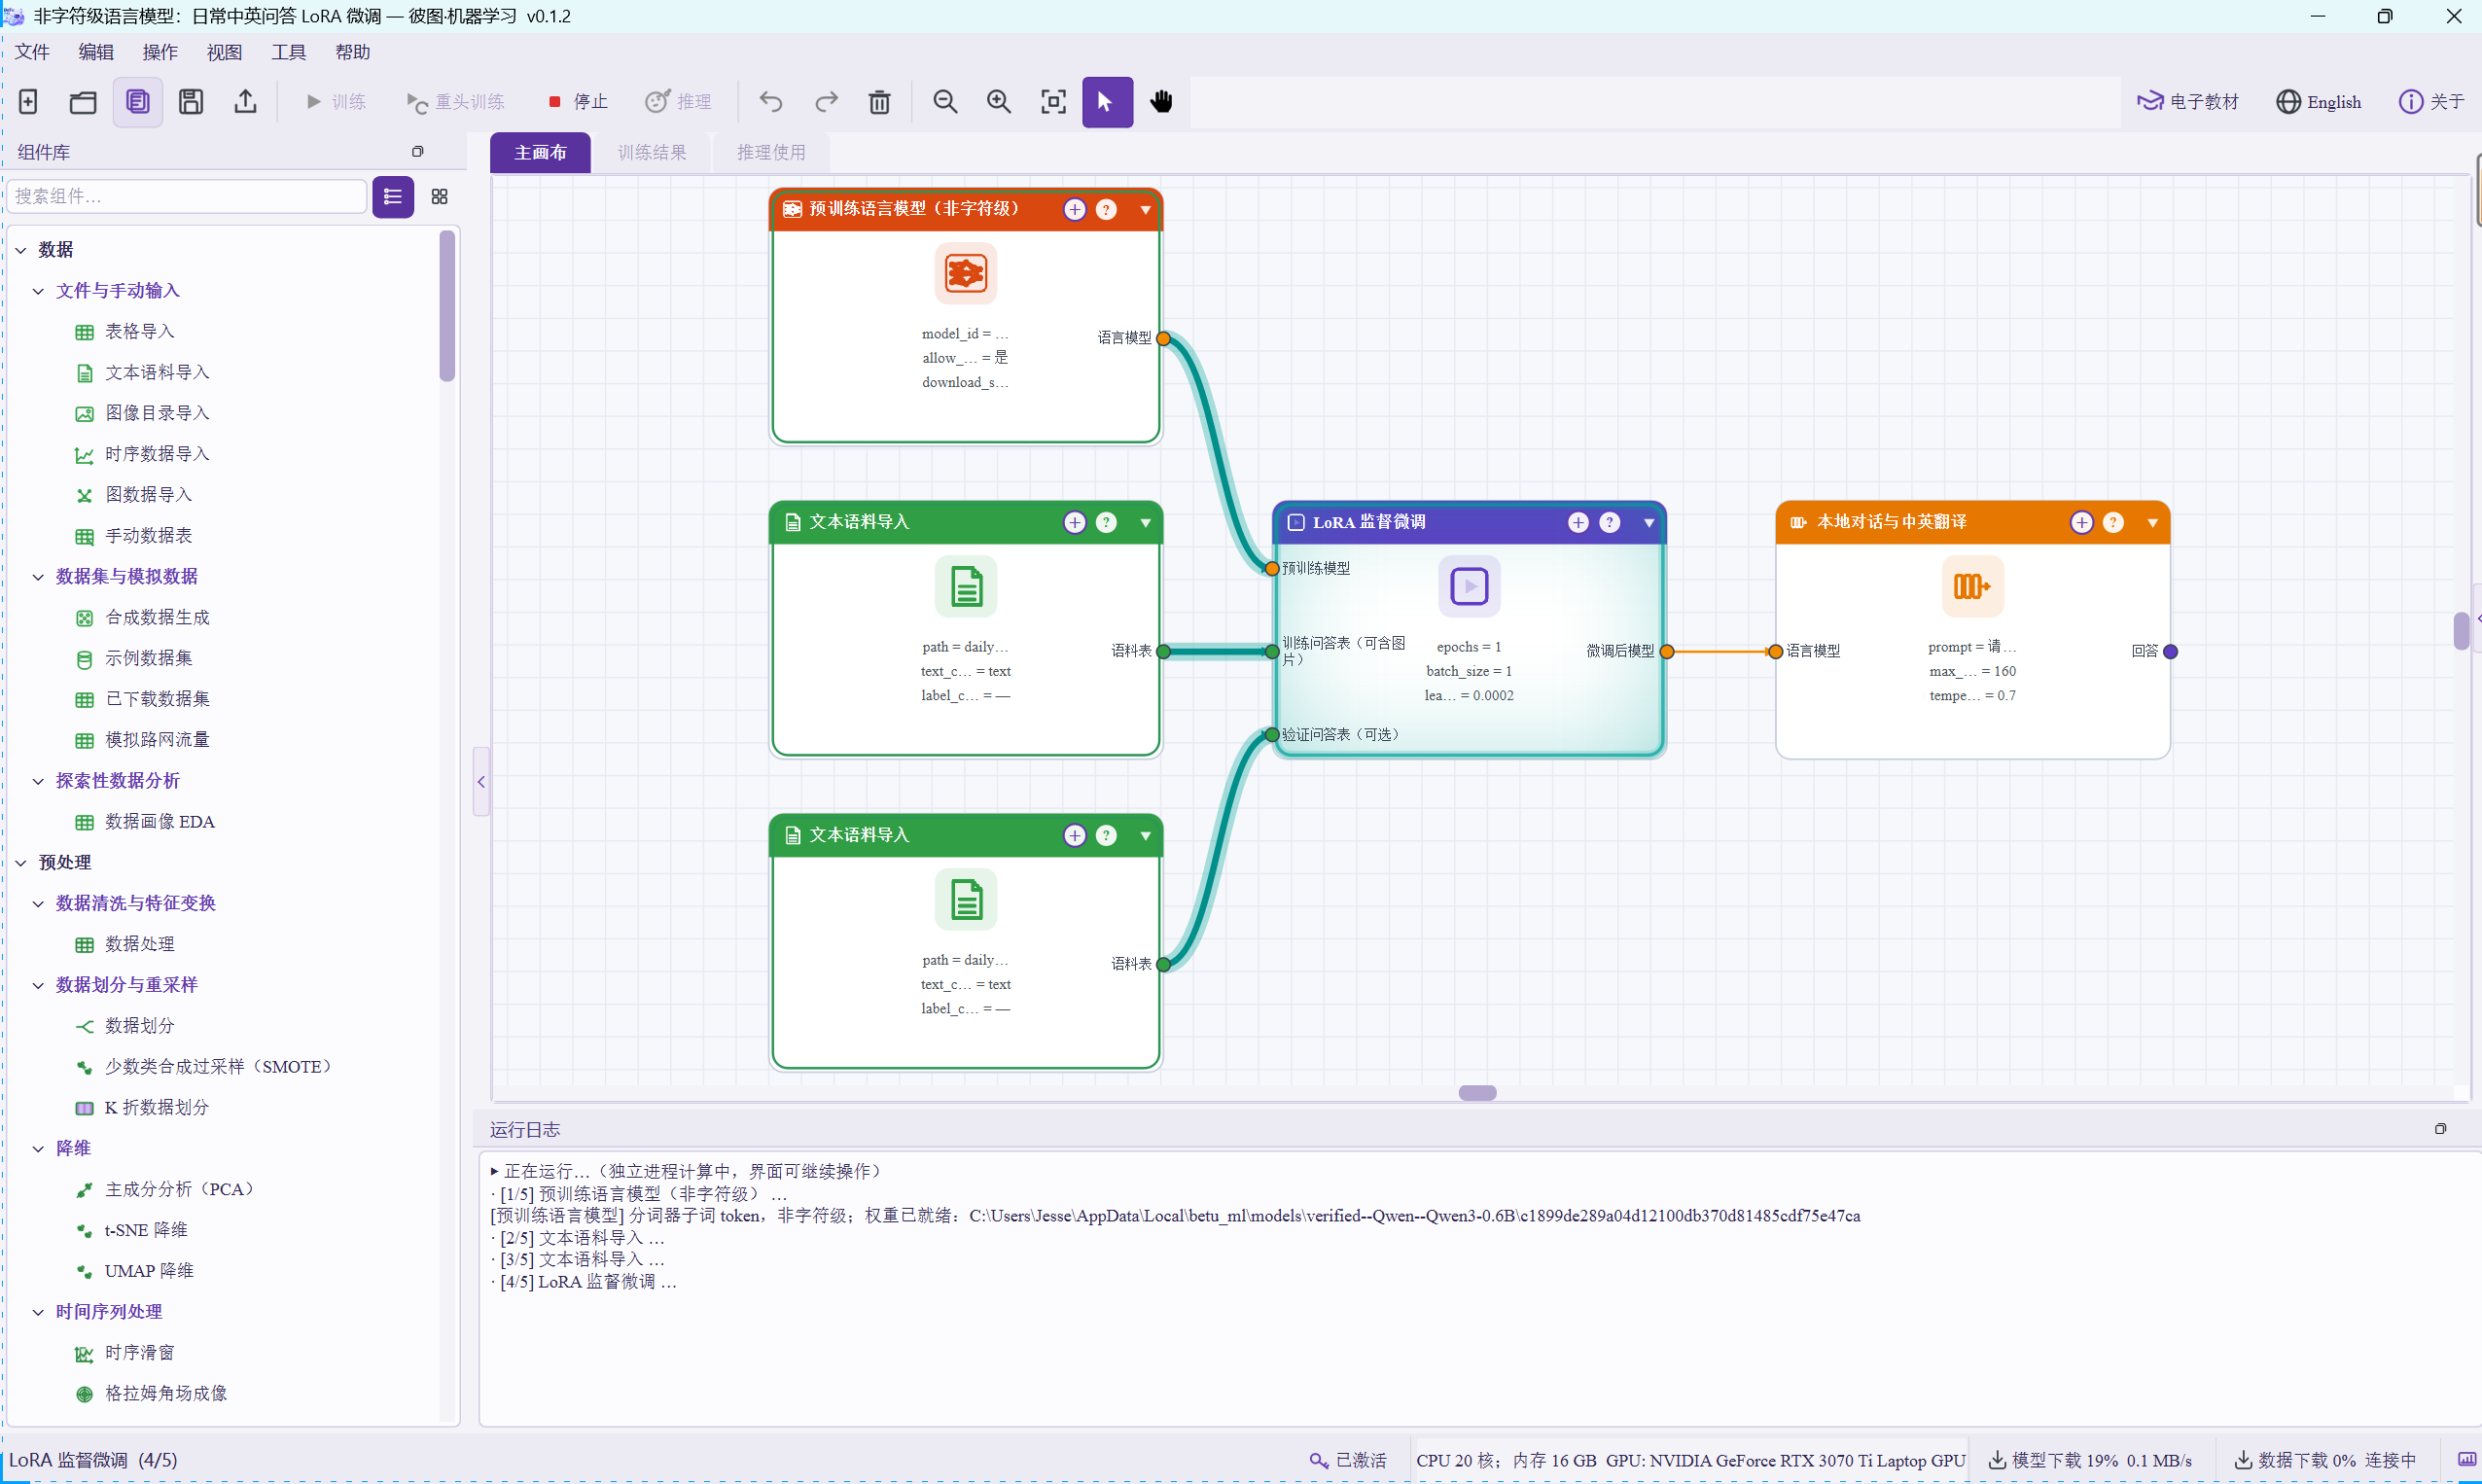Redo the last action

(826, 101)
